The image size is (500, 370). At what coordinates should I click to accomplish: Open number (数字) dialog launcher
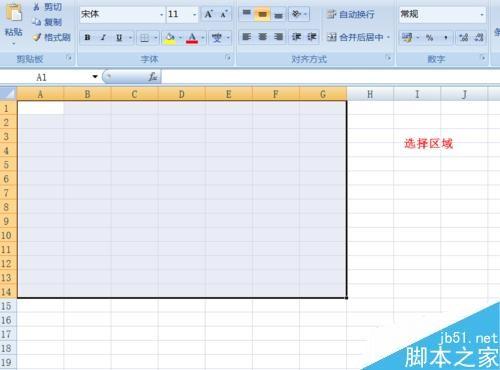pos(483,58)
